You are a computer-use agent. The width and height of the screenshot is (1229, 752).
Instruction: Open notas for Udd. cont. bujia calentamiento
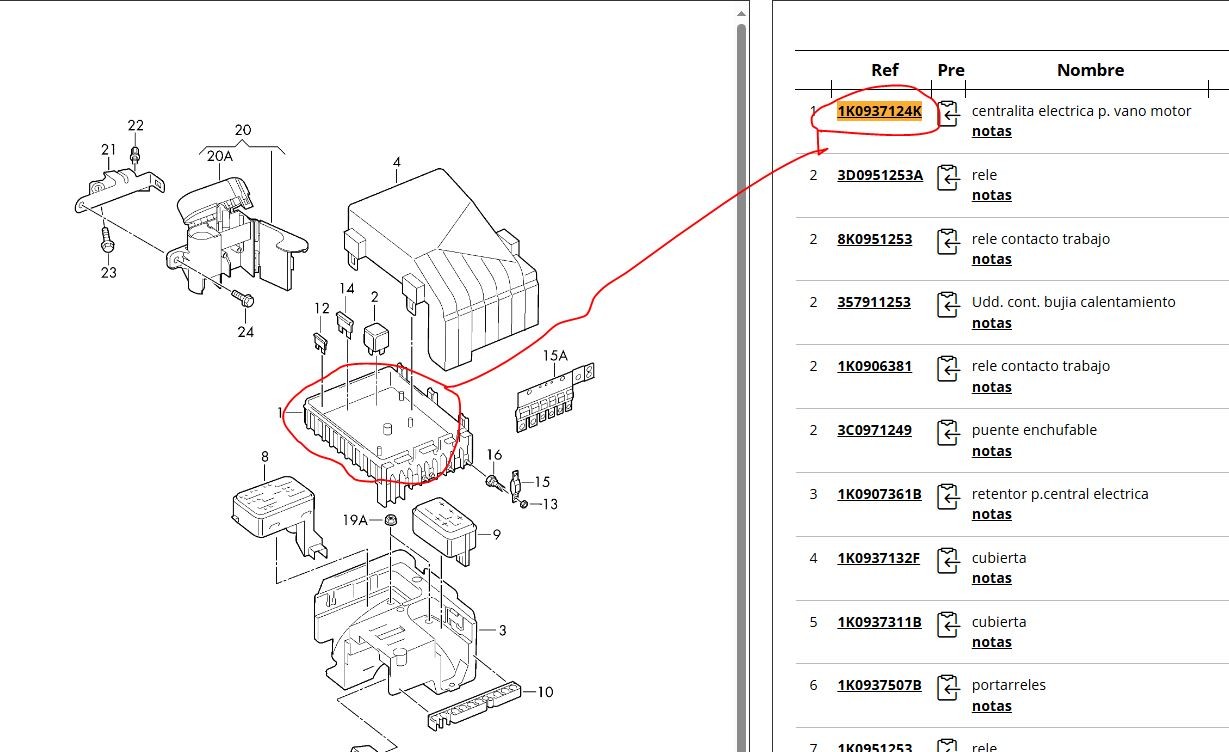tap(991, 323)
